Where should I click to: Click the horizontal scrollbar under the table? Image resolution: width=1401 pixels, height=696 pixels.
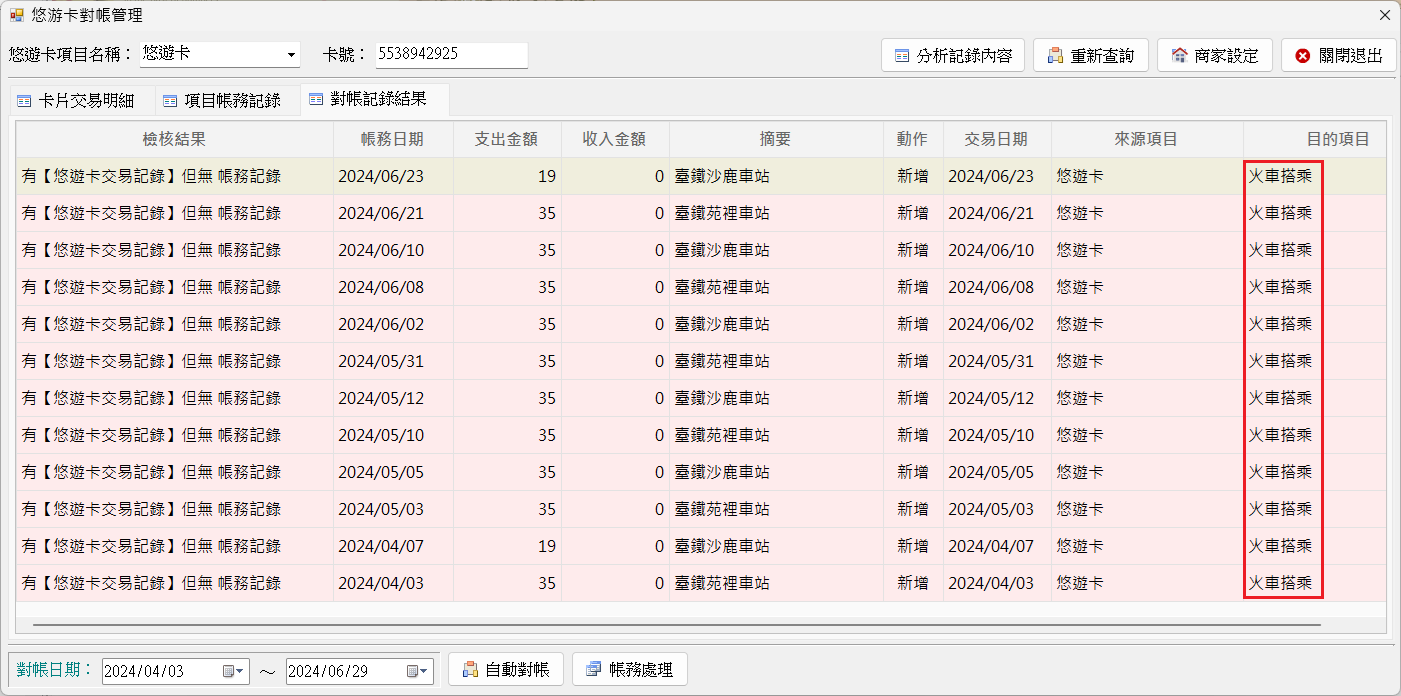tap(676, 625)
